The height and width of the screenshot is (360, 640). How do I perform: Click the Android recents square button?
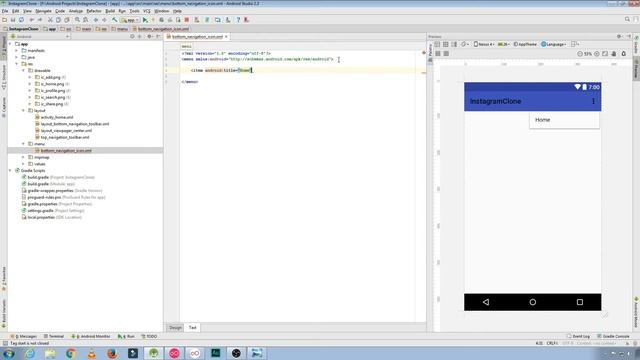580,302
